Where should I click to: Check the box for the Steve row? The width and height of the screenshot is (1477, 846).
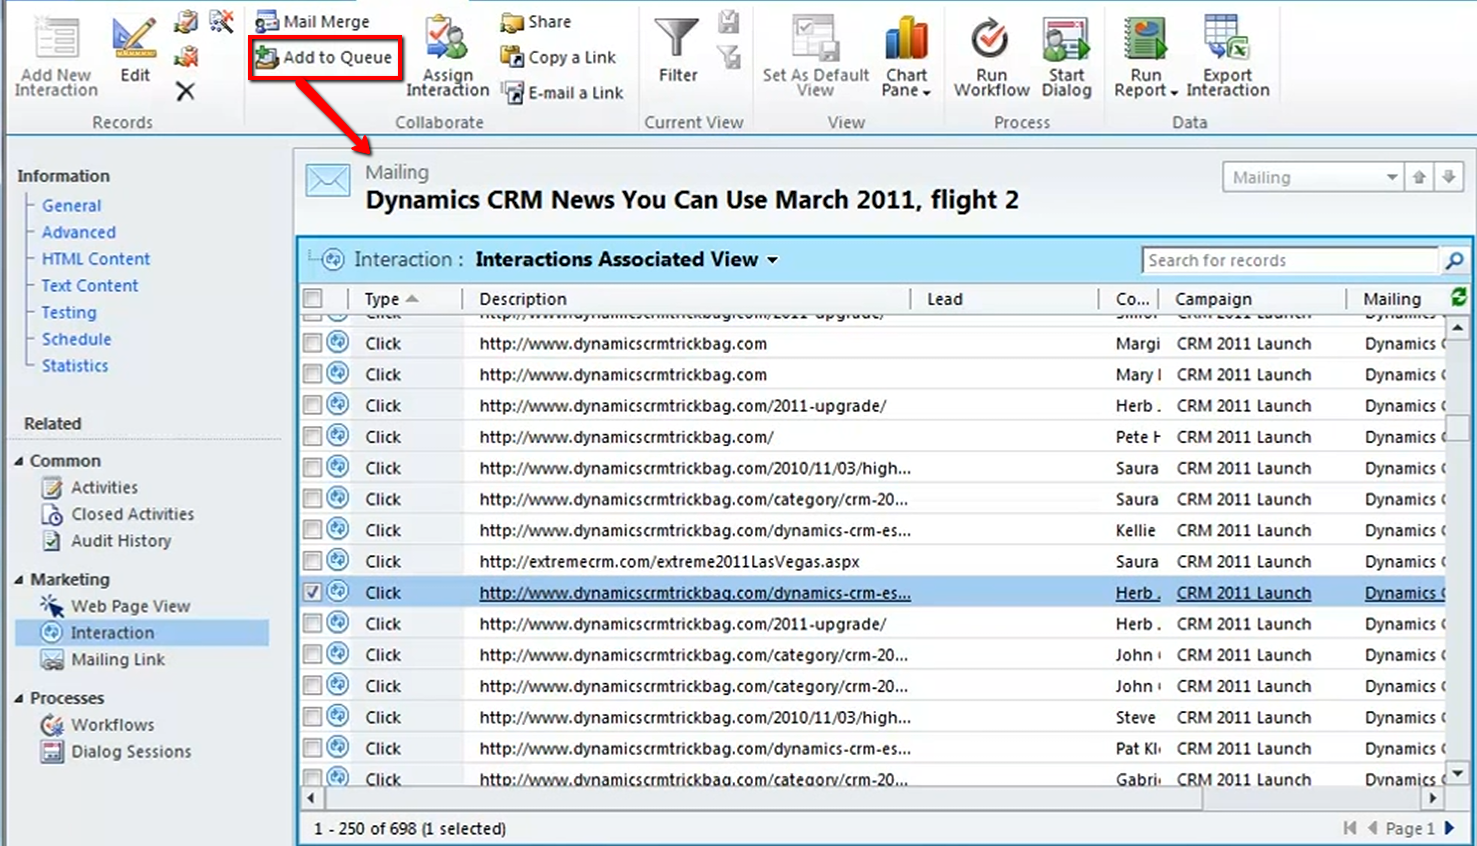[313, 717]
